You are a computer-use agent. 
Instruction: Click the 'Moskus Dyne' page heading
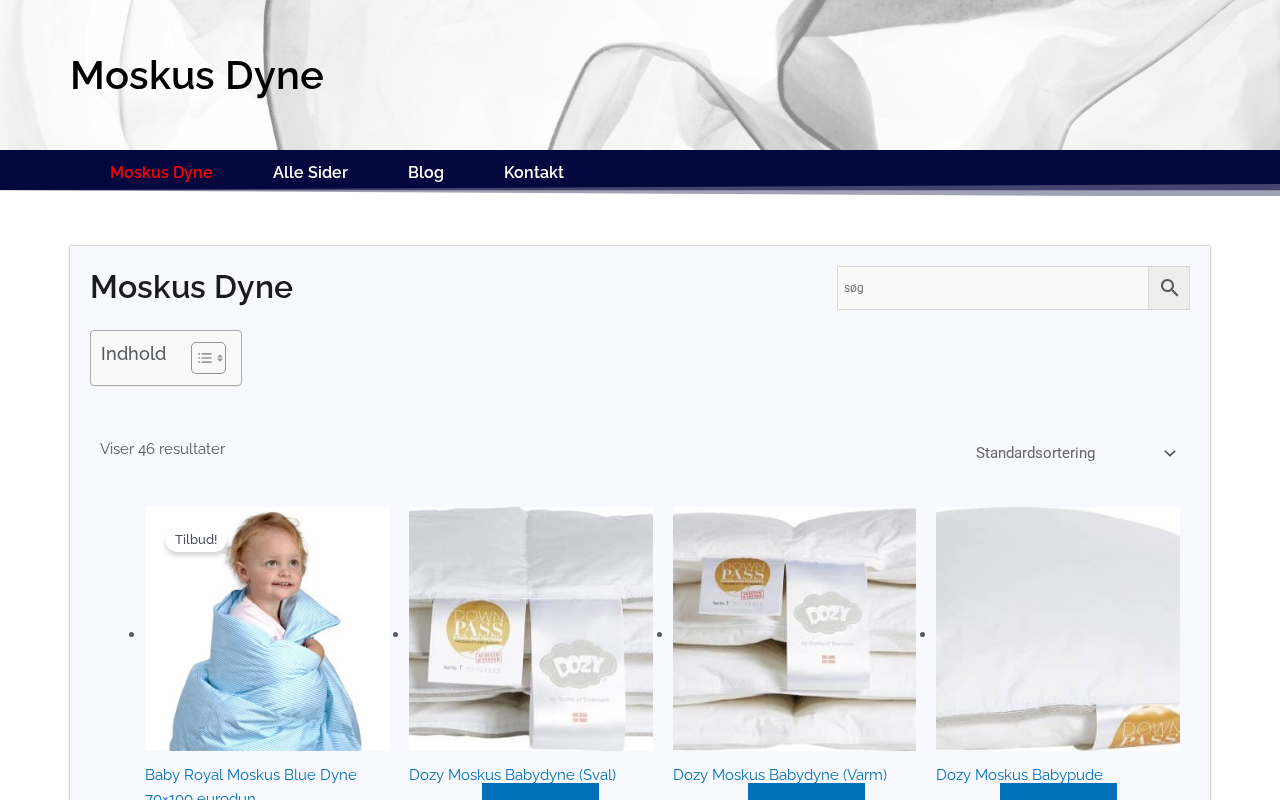[x=191, y=287]
